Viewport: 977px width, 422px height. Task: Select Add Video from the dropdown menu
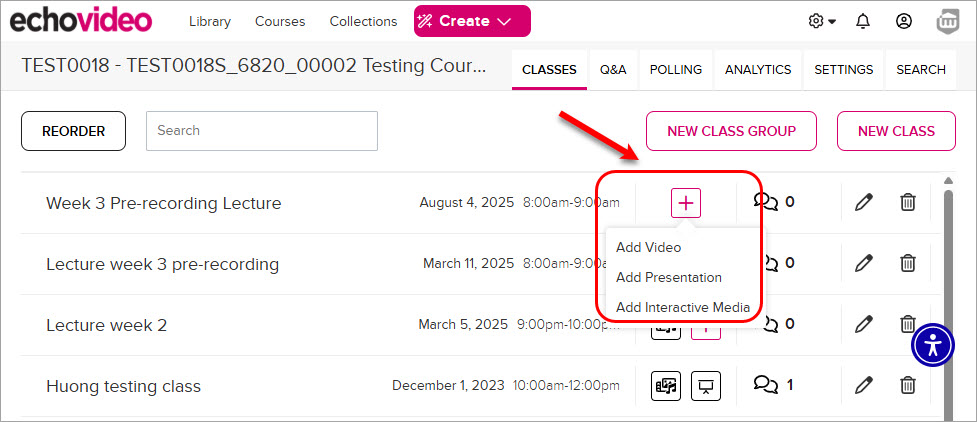click(649, 247)
